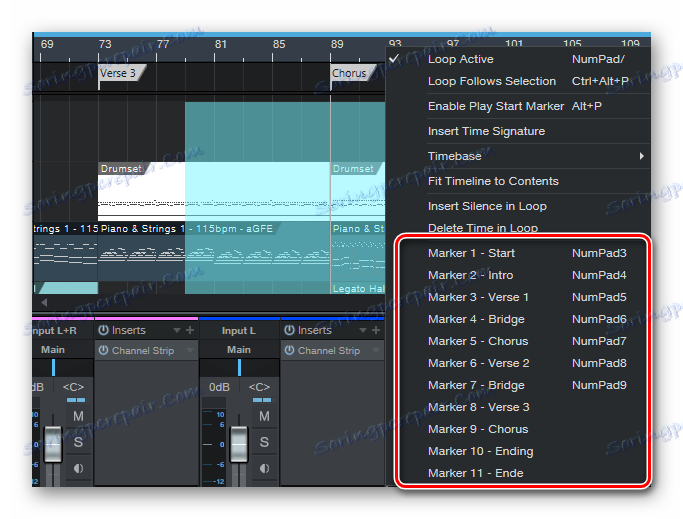Open Main output selector on Input L+R channel
Image resolution: width=683 pixels, height=519 pixels.
pyautogui.click(x=63, y=349)
